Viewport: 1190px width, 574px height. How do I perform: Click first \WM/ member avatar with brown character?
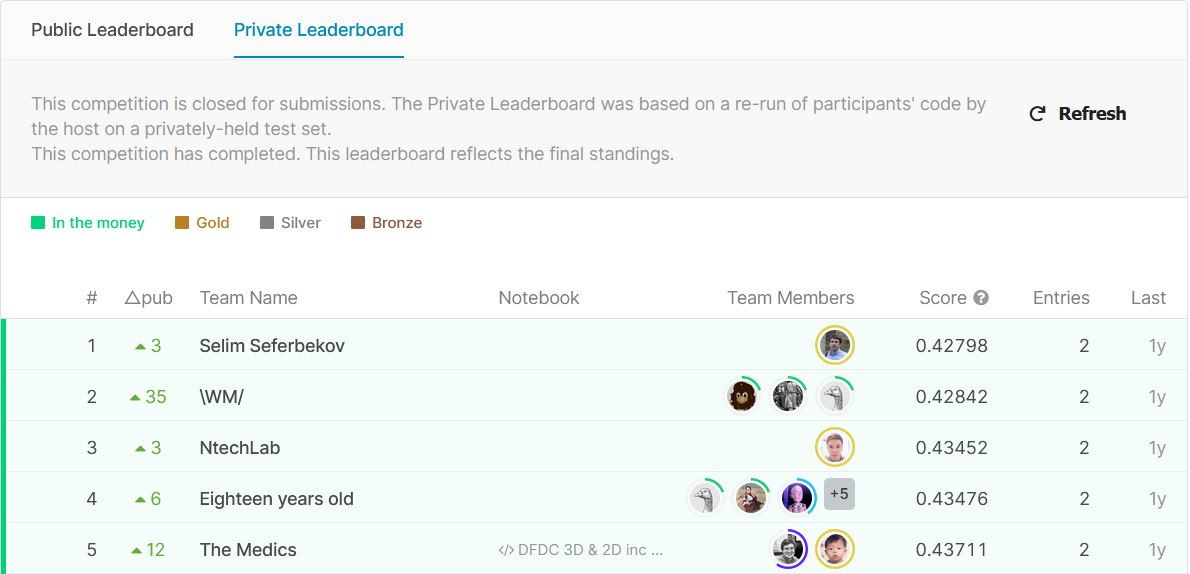(x=742, y=397)
